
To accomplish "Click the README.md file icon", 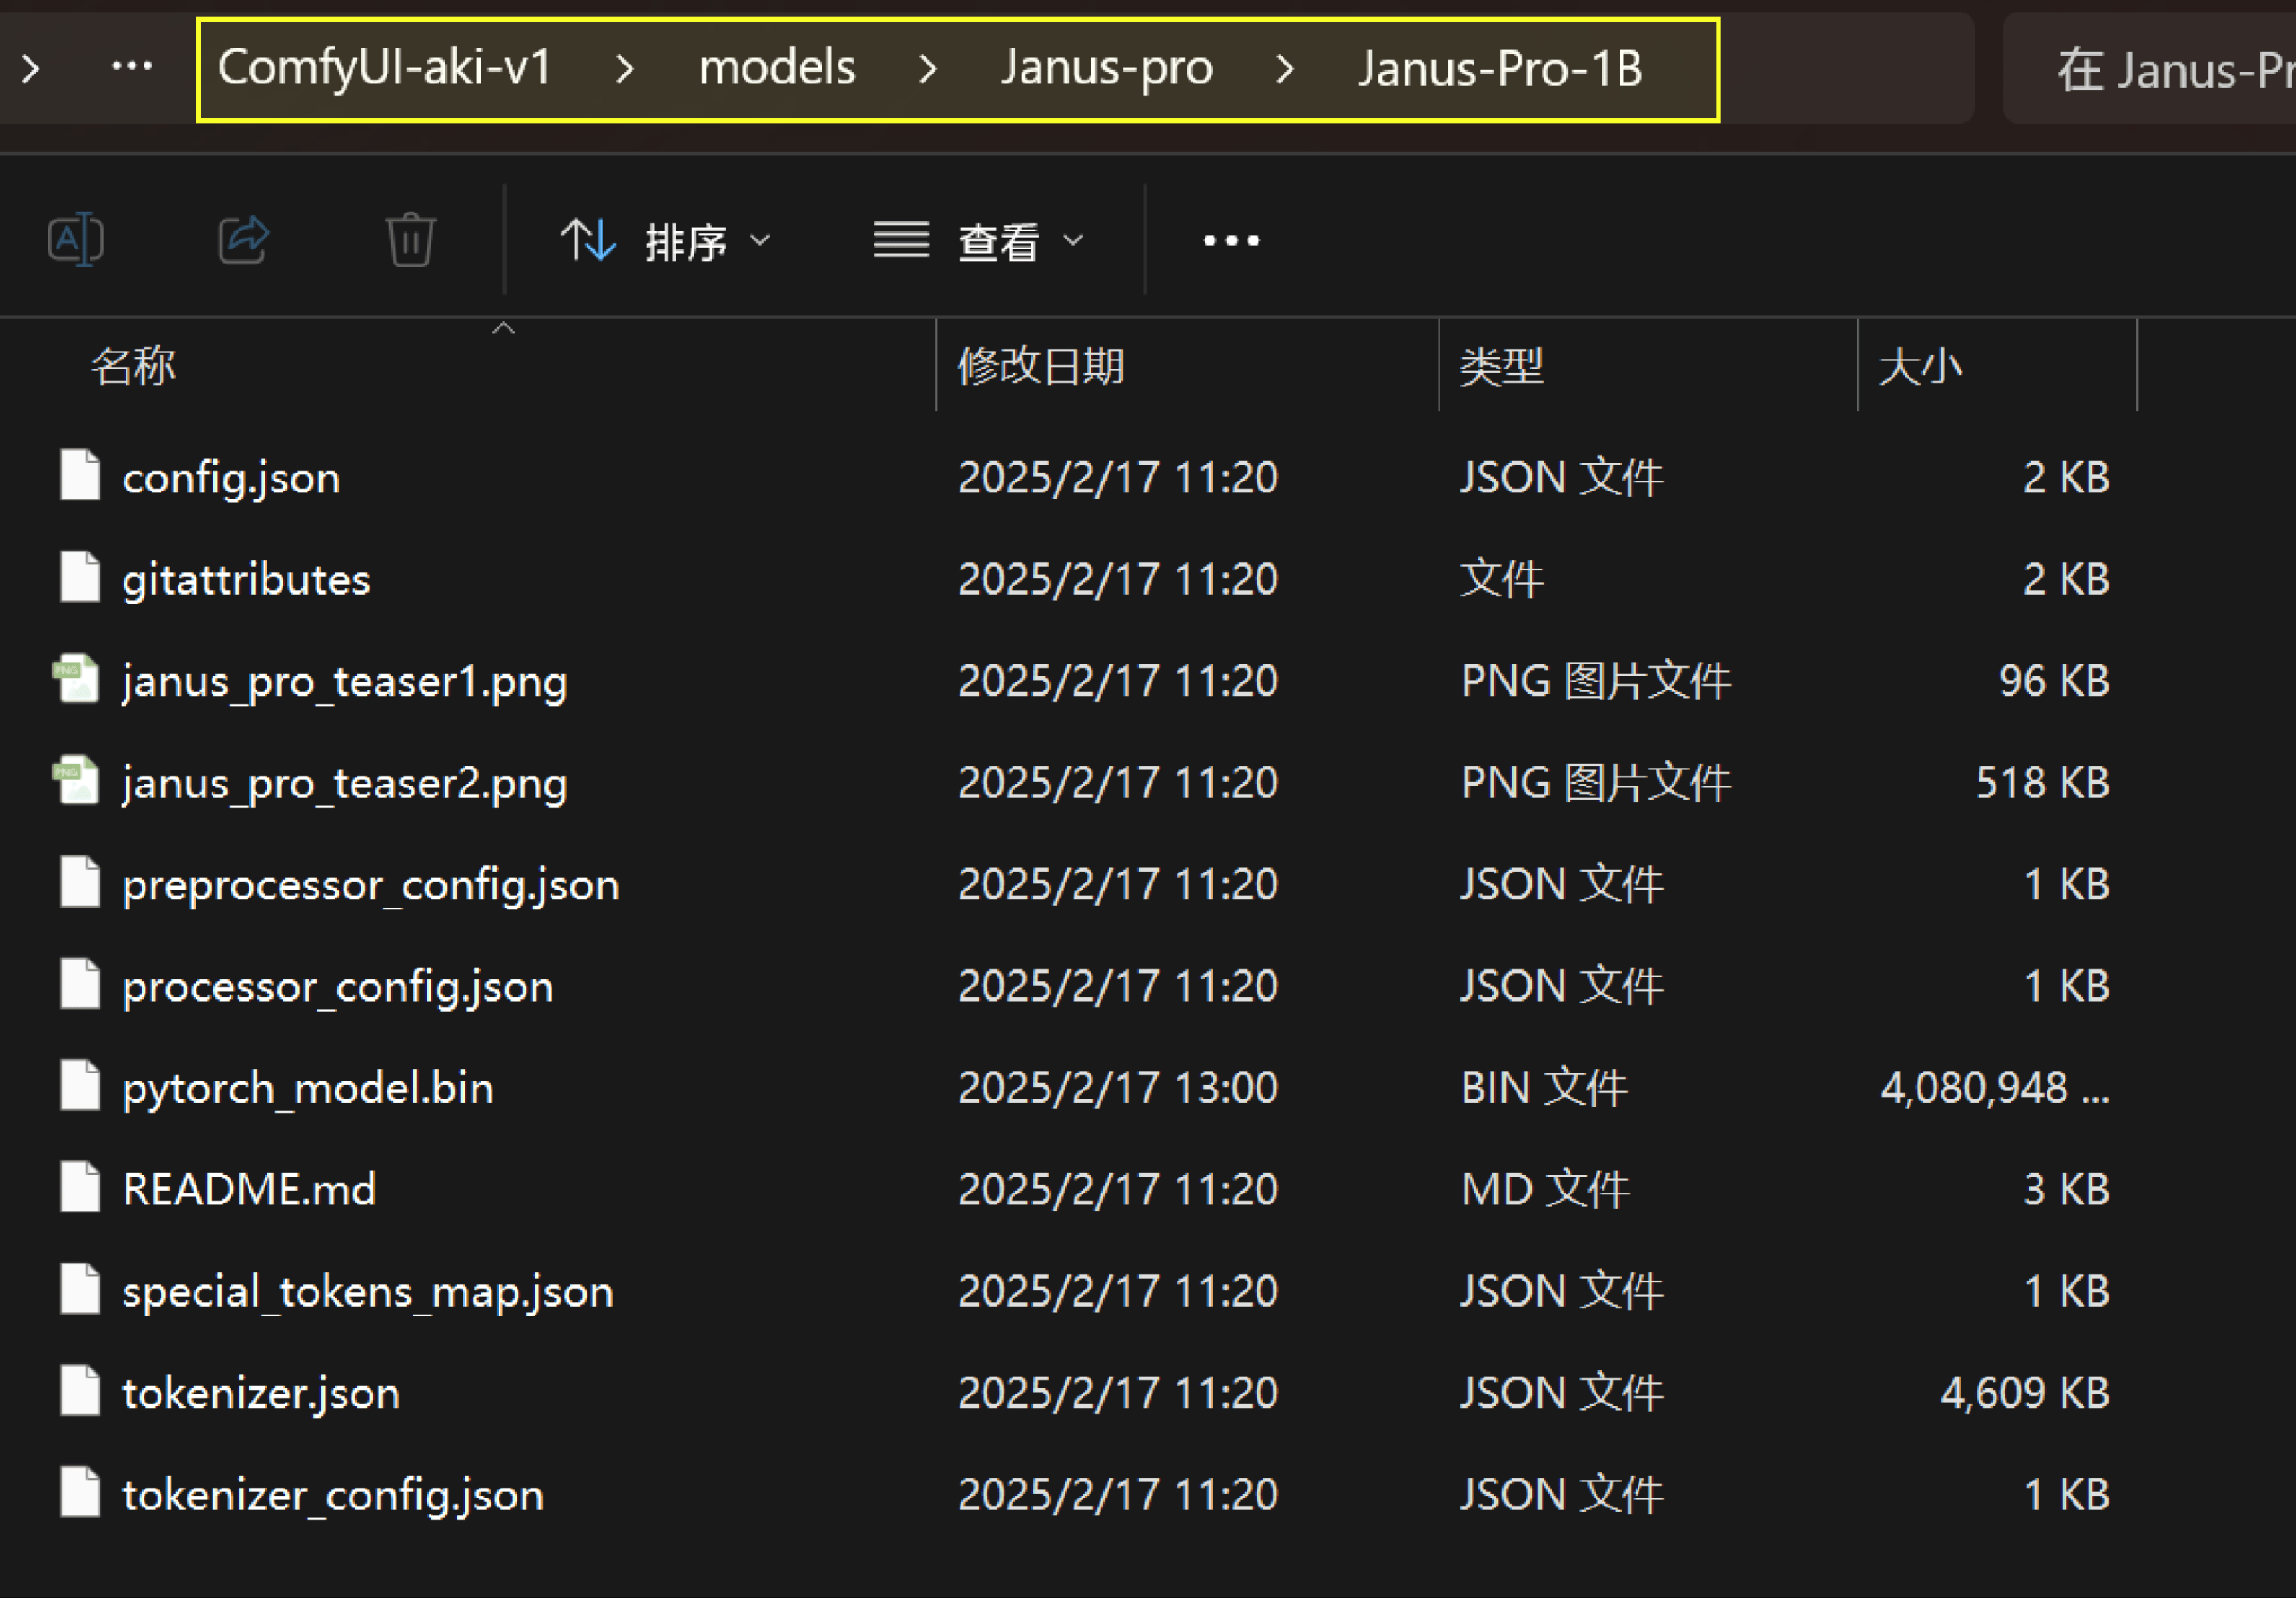I will (79, 1187).
